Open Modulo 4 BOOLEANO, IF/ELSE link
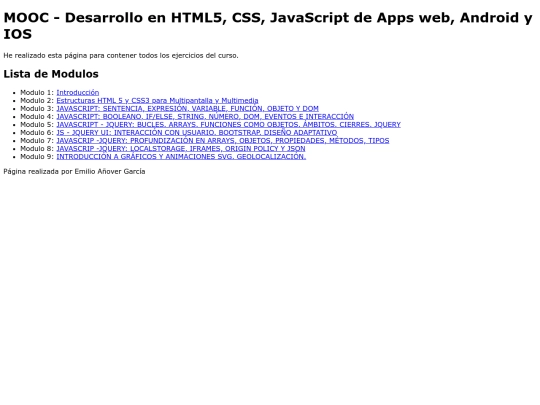The height and width of the screenshot is (405, 540). pos(205,116)
